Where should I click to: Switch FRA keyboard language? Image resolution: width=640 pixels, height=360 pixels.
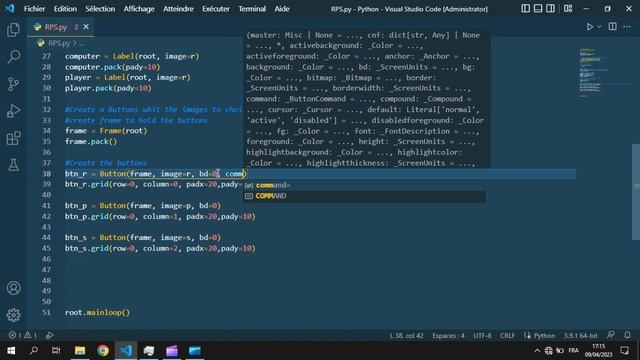point(573,351)
